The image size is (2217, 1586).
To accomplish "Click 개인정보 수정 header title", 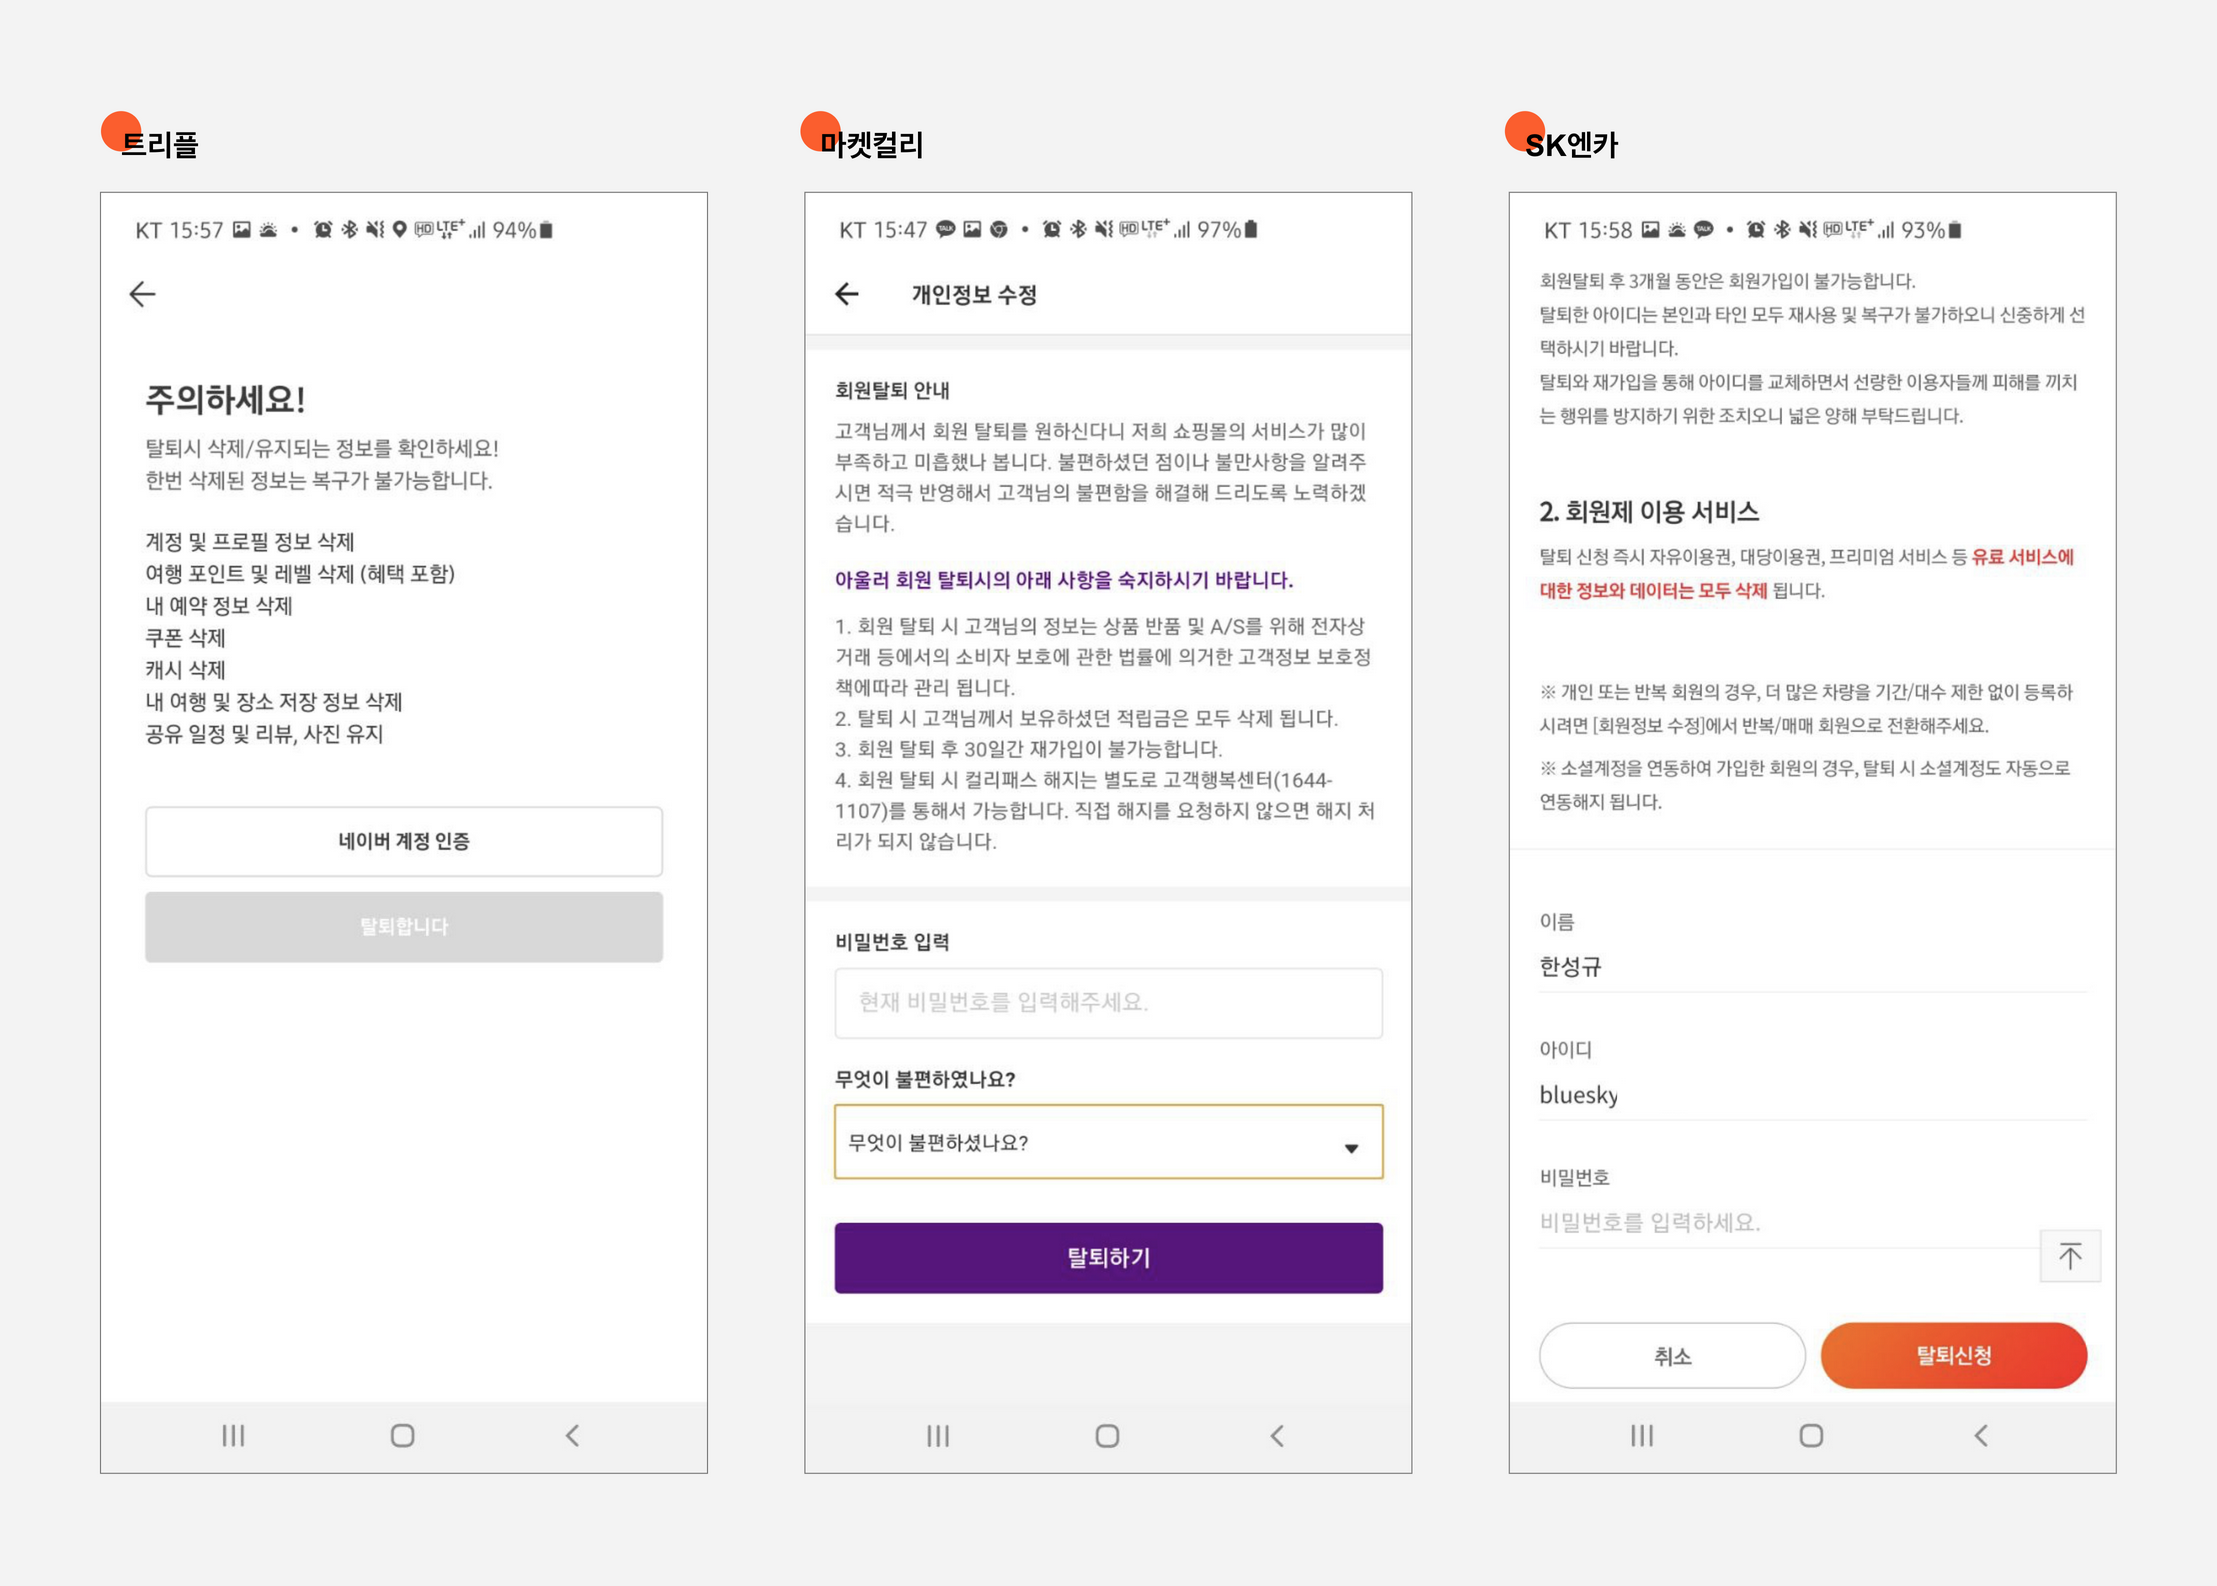I will (974, 295).
